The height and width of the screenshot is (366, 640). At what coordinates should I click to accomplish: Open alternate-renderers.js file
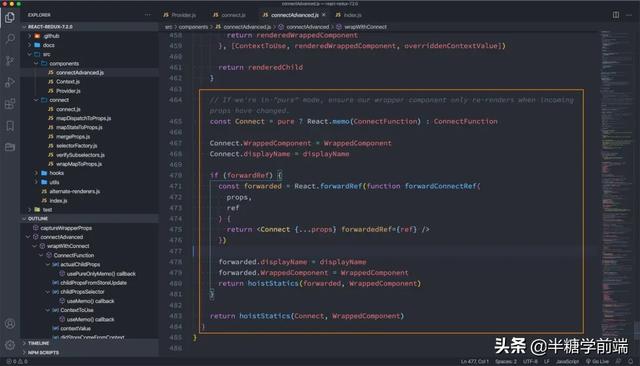[x=90, y=191]
